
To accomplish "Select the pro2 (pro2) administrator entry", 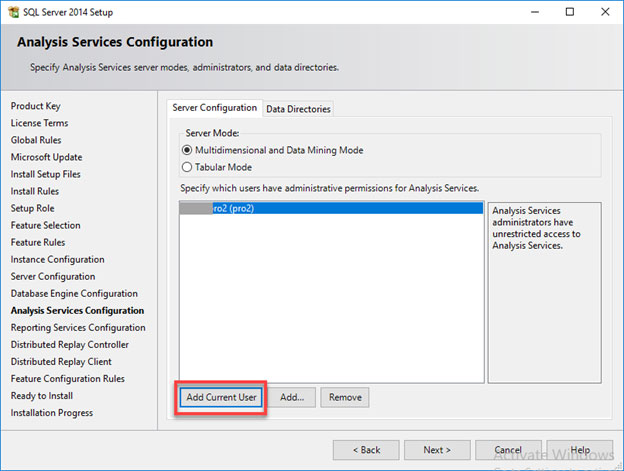I will 331,208.
